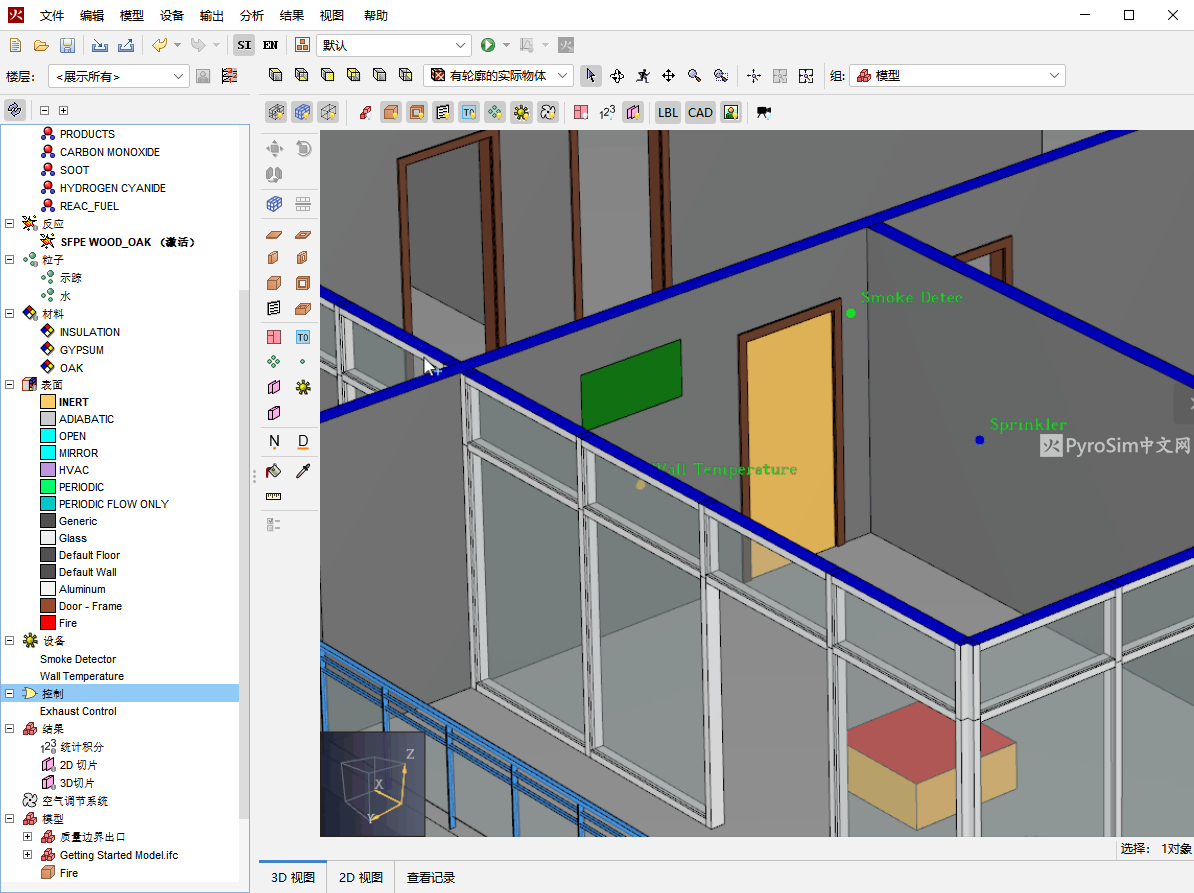Select the pan view tool

tap(669, 75)
